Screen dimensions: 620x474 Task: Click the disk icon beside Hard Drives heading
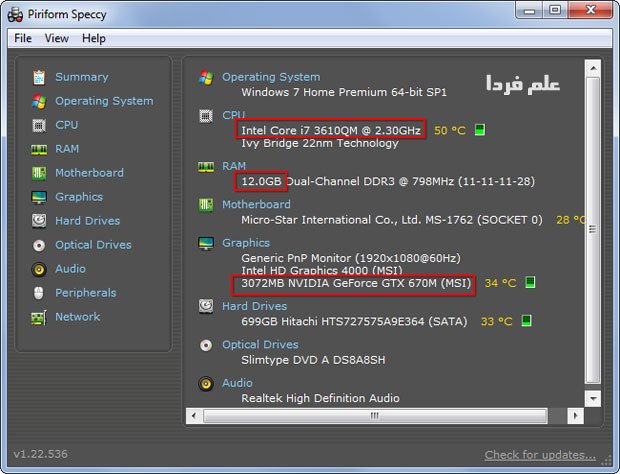click(x=206, y=306)
